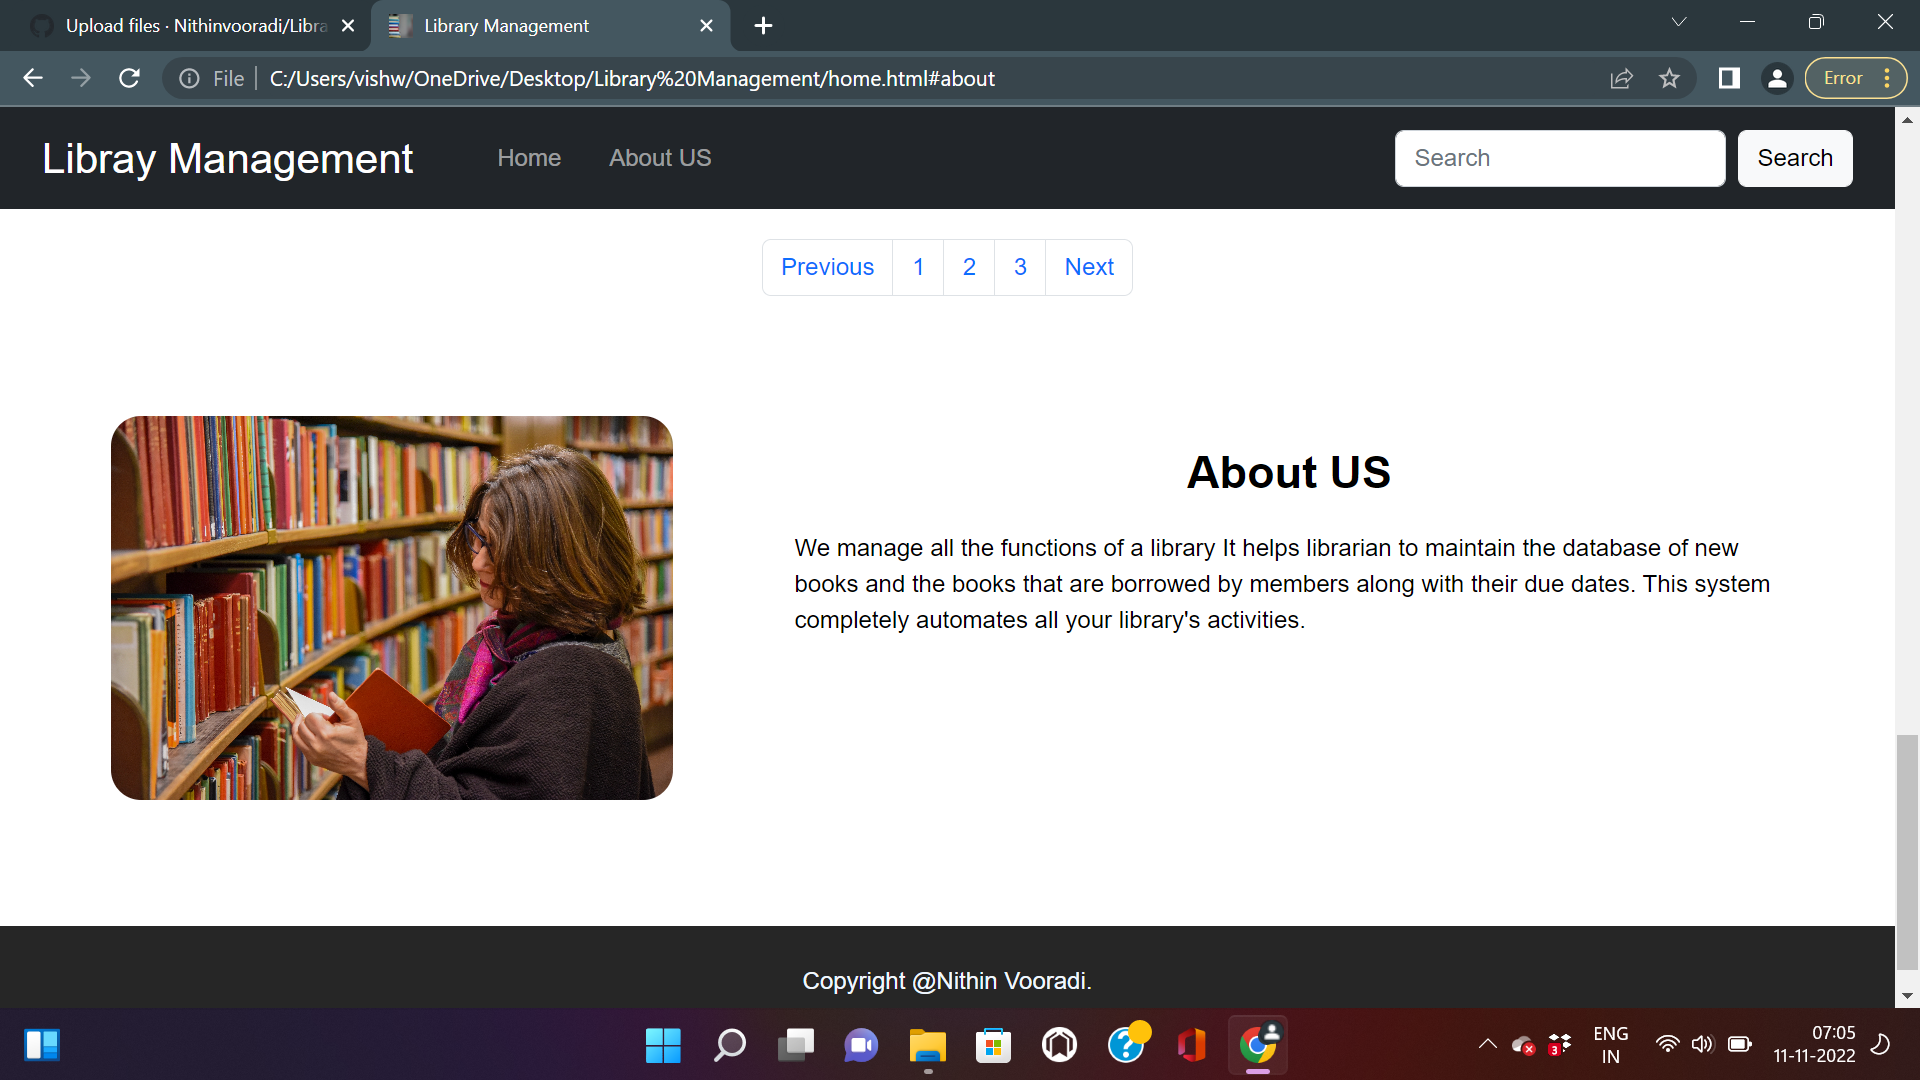Viewport: 1920px width, 1080px height.
Task: Open the Widgets panel icon
Action: (x=42, y=1046)
